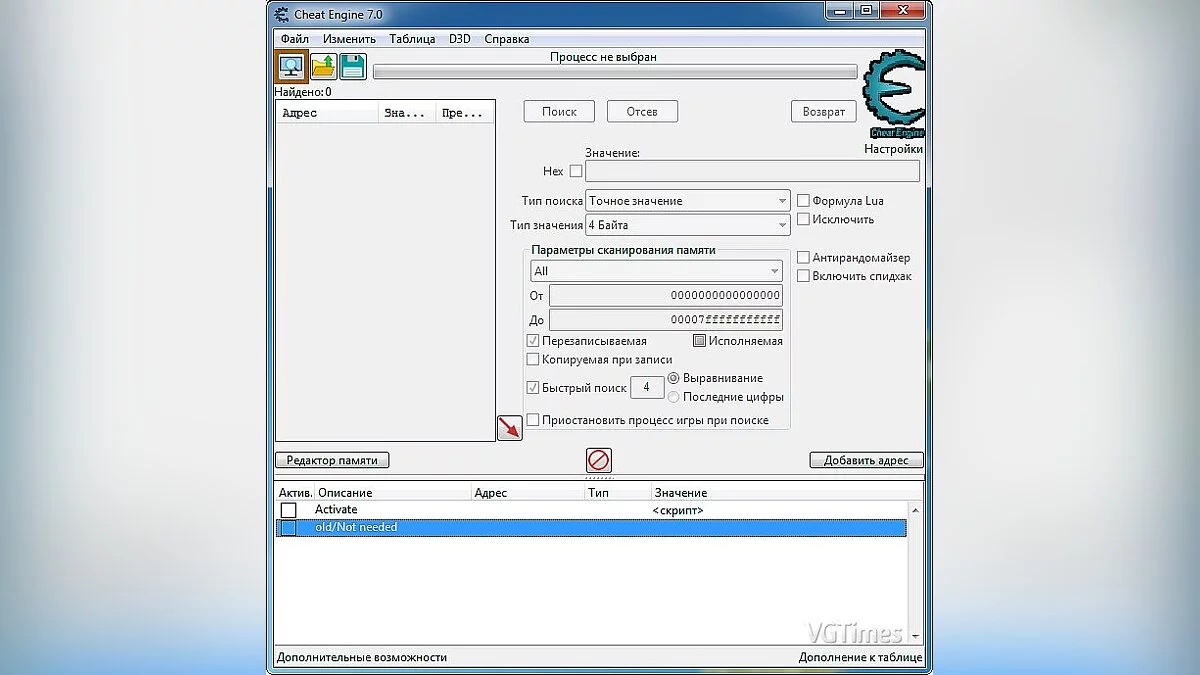Click Найдено: 0 found counter
This screenshot has height=675, width=1200.
[x=303, y=92]
